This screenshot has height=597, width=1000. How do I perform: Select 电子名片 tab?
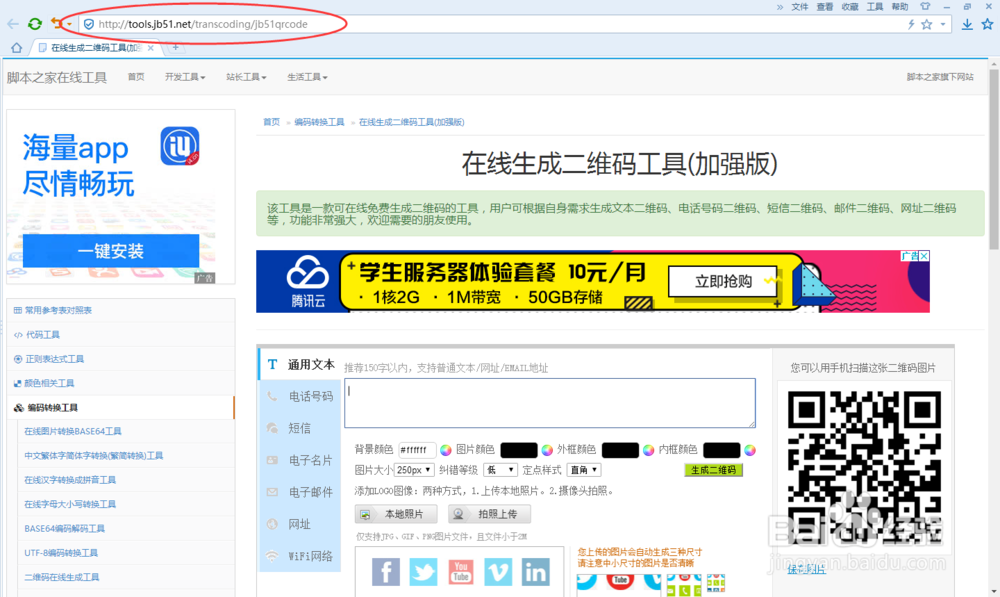(300, 460)
